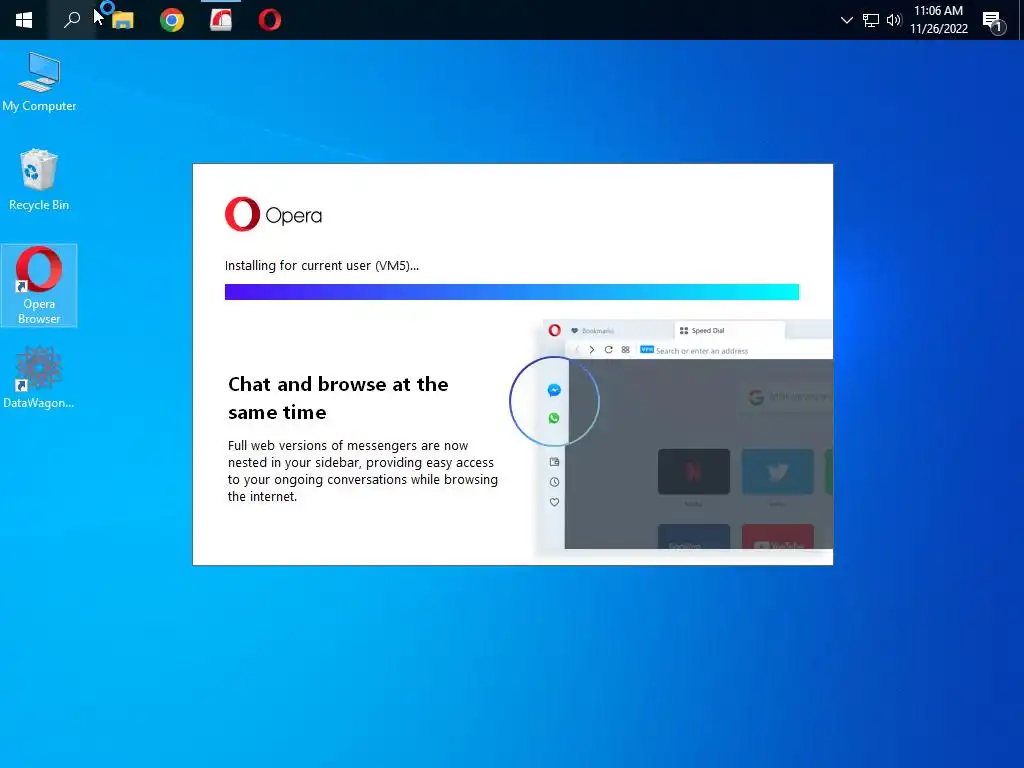Click preview address search field
Image resolution: width=1024 pixels, height=768 pixels.
734,351
